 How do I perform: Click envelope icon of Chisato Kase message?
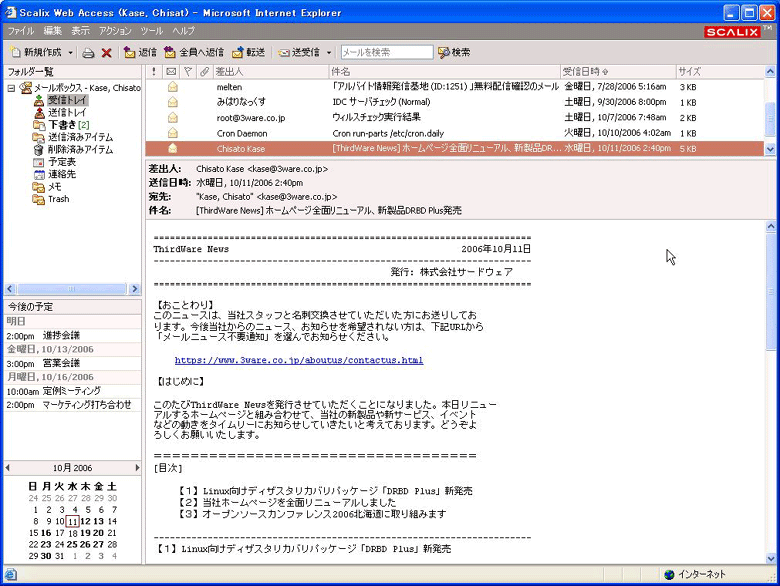point(173,148)
